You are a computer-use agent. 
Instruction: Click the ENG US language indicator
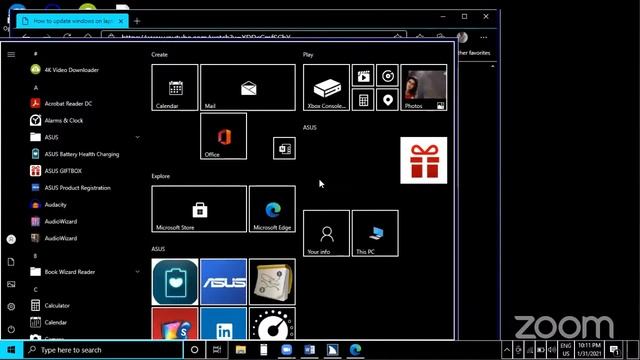coord(566,350)
